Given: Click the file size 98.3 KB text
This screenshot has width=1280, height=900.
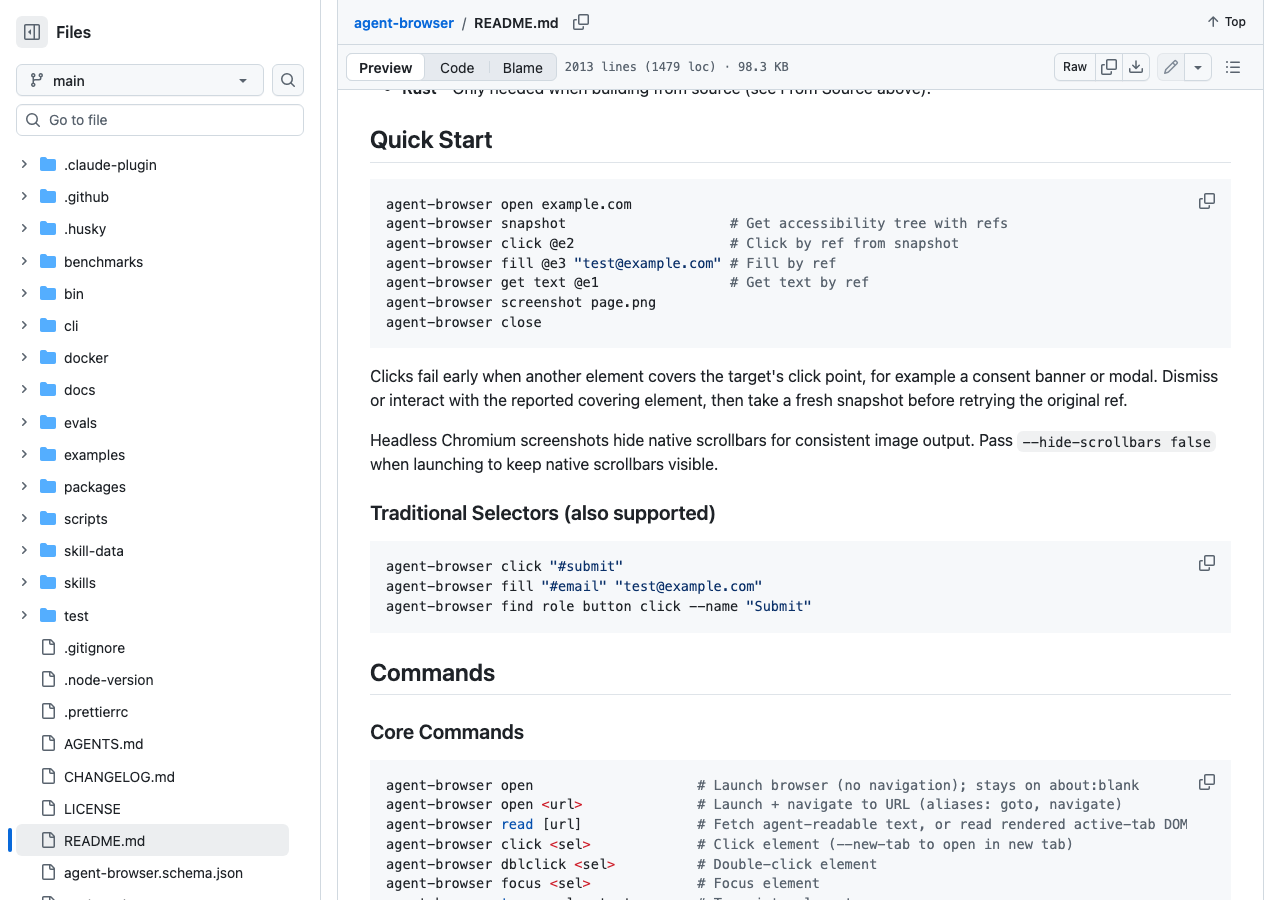Looking at the screenshot, I should pyautogui.click(x=763, y=67).
